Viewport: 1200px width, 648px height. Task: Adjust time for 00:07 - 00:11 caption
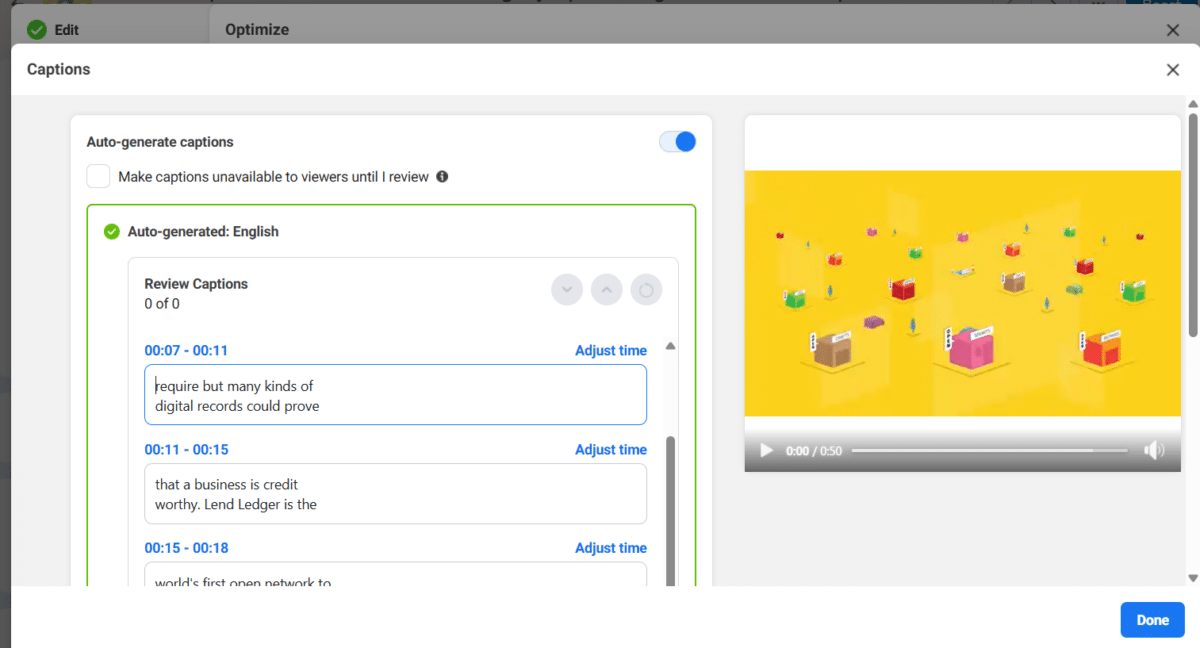[610, 351]
